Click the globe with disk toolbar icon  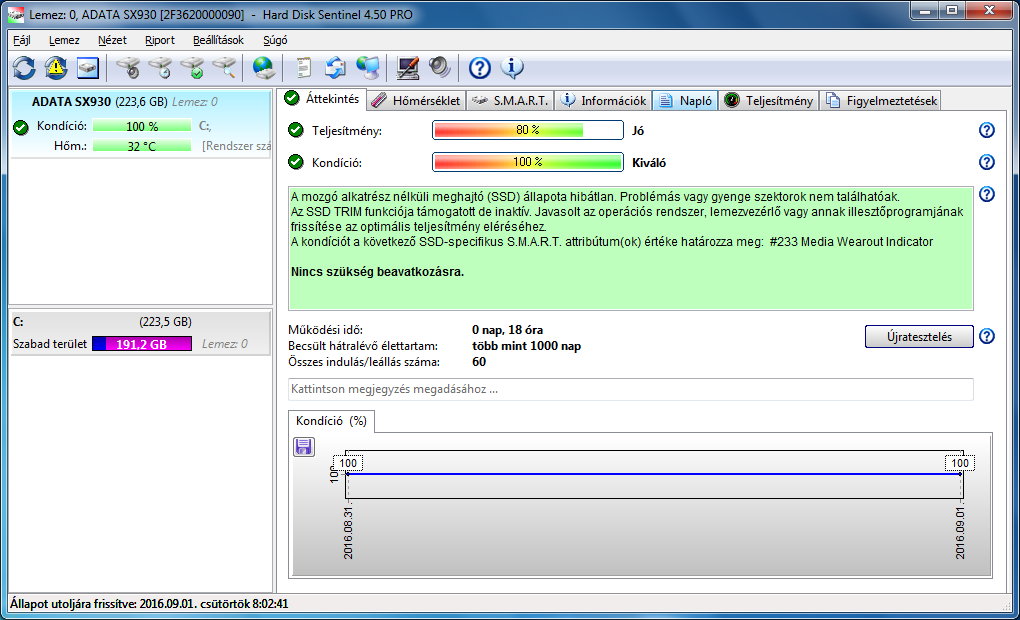(263, 68)
